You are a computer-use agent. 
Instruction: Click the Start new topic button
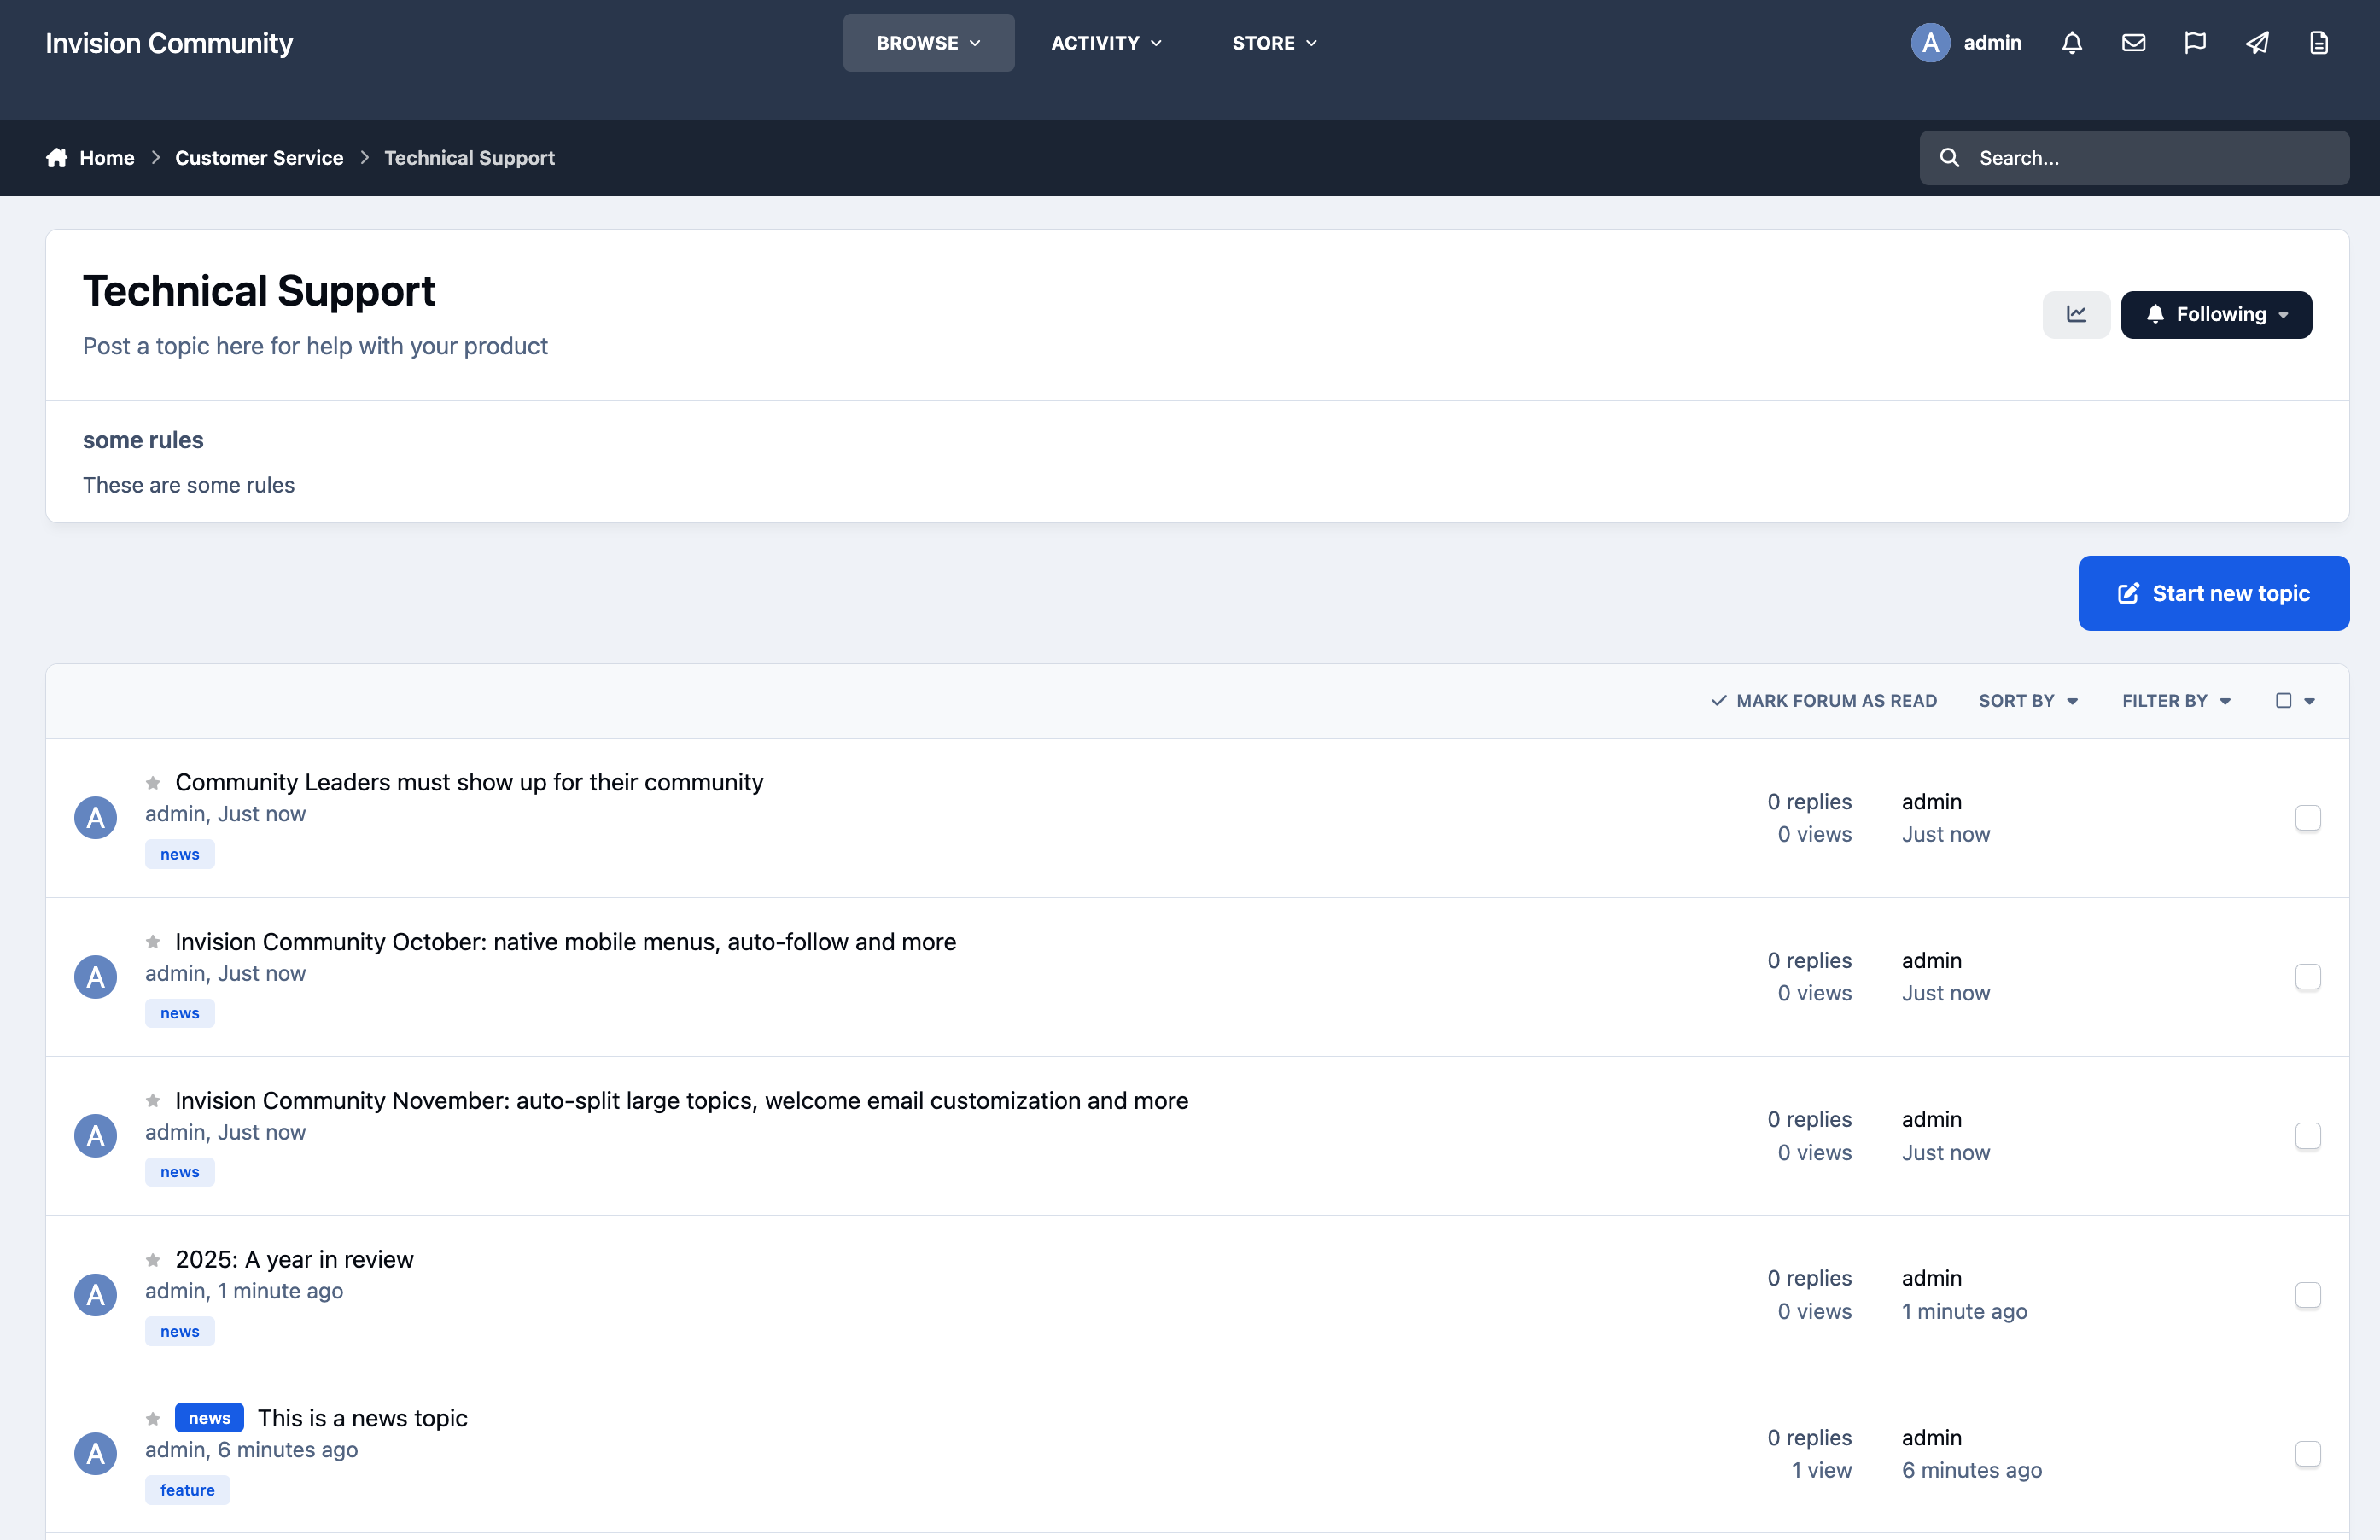tap(2213, 593)
